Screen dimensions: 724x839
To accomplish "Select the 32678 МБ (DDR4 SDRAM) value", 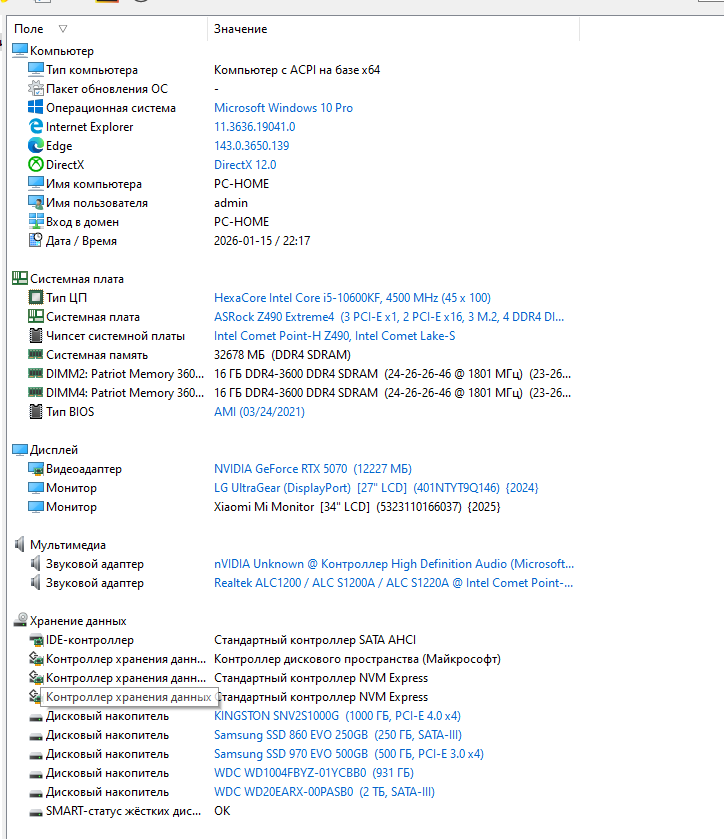I will point(282,355).
